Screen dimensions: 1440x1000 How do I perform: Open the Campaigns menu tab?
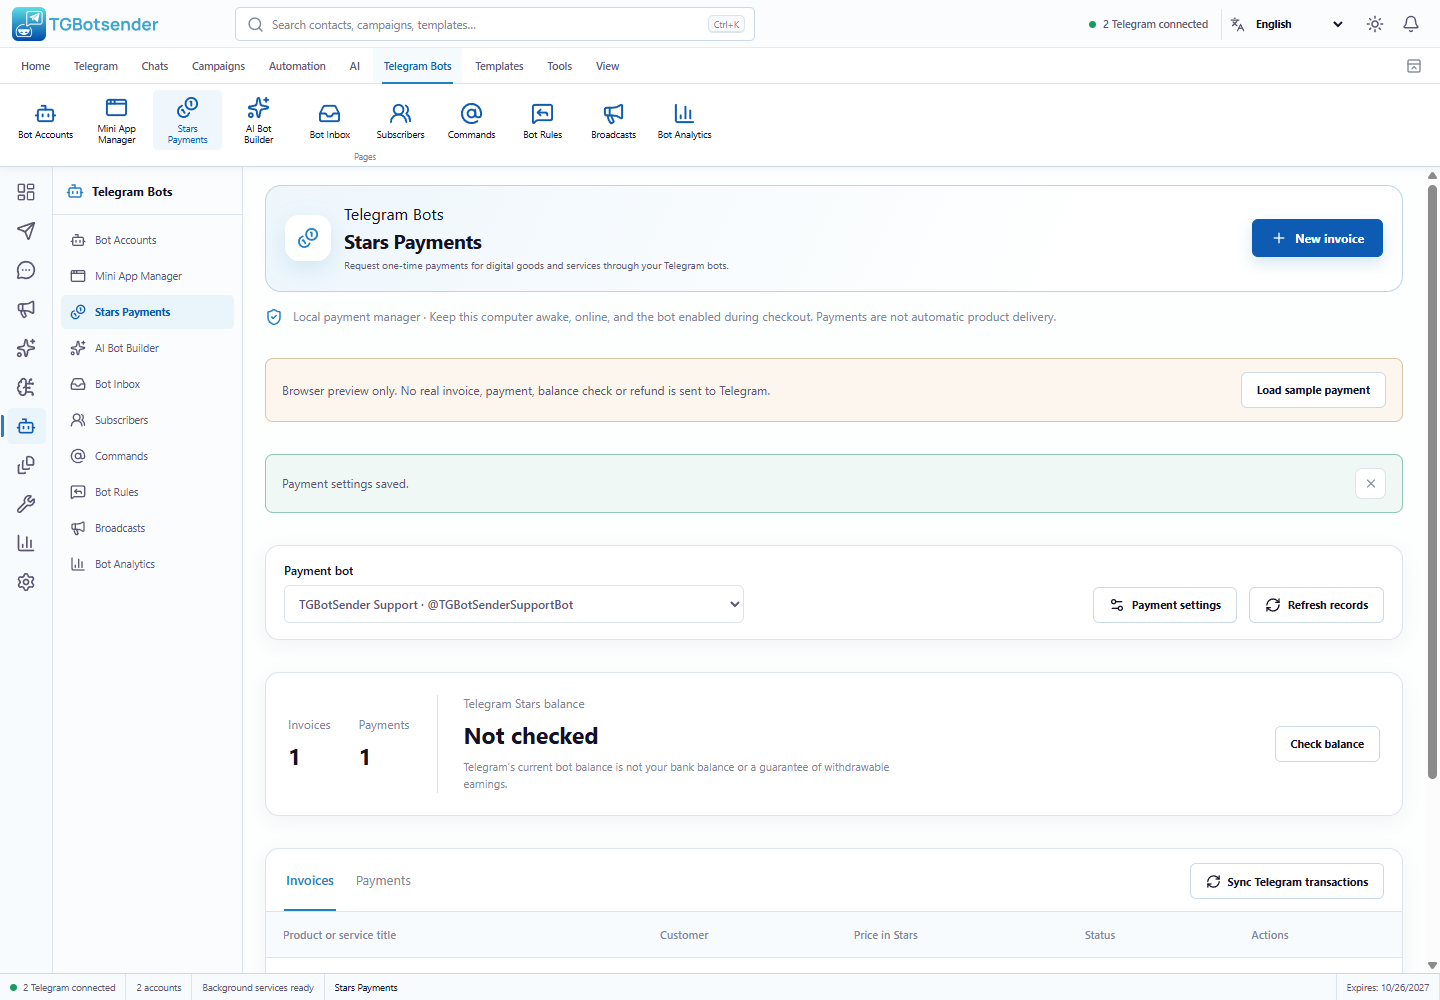pyautogui.click(x=218, y=66)
